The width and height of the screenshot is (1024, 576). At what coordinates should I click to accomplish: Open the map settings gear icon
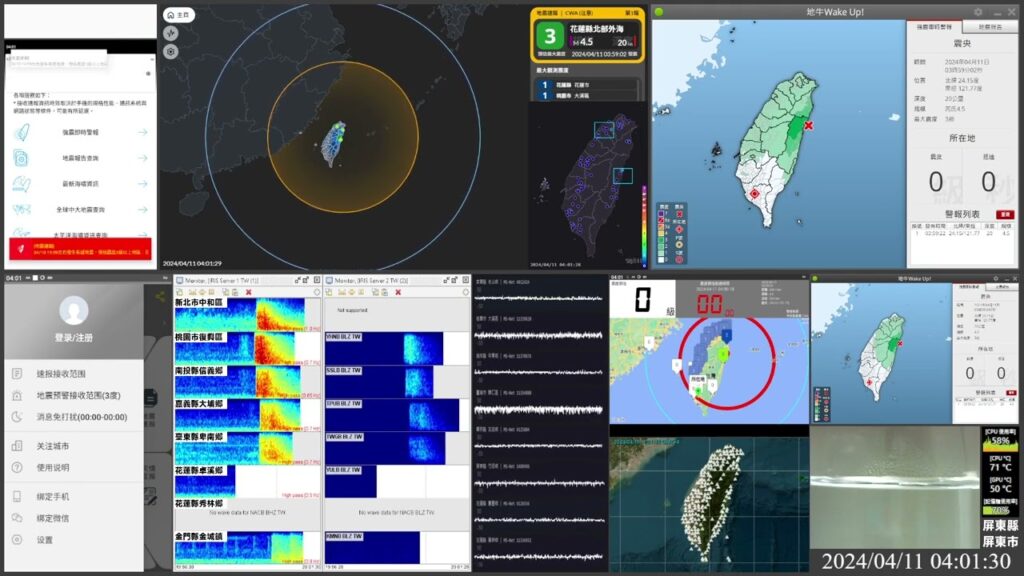pos(169,51)
